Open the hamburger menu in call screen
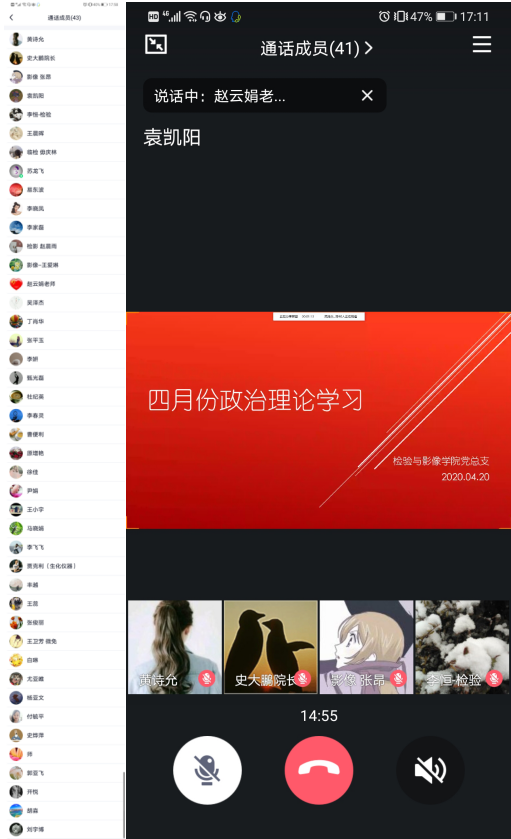 coord(482,44)
